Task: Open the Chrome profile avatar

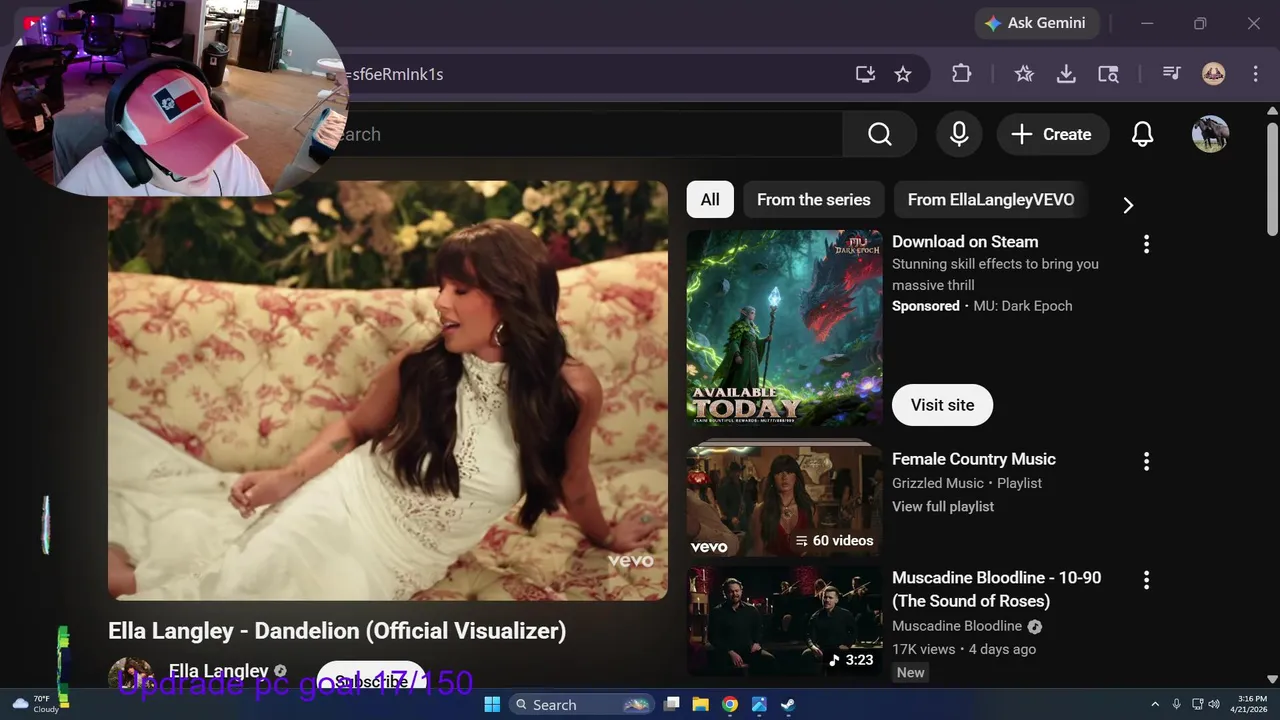Action: pyautogui.click(x=1214, y=74)
